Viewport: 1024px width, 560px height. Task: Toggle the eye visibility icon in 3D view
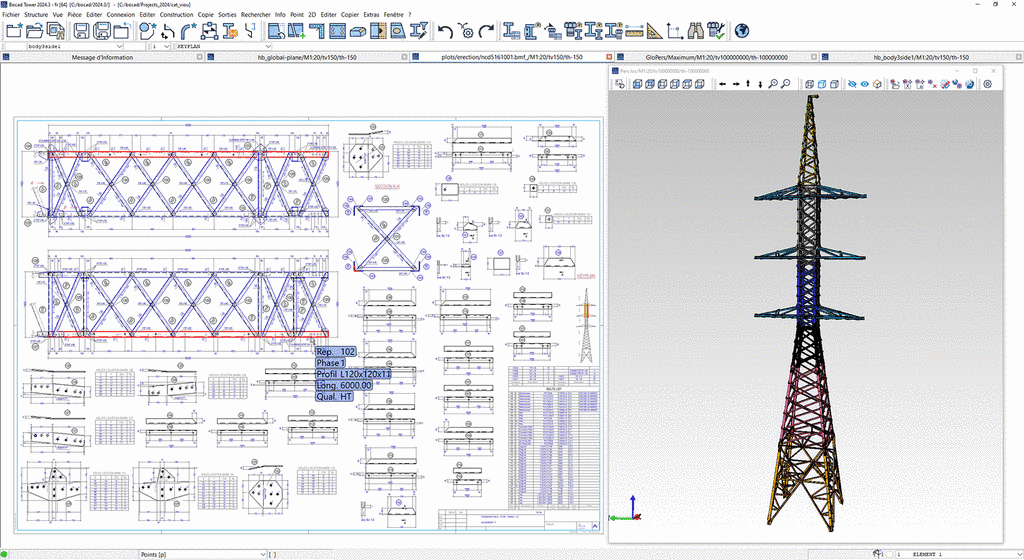coord(864,84)
